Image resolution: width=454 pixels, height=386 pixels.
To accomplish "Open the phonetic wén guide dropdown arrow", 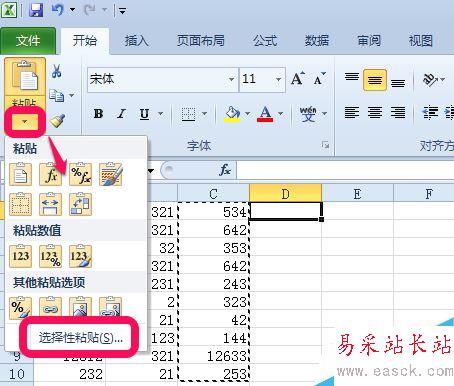I will tap(324, 114).
